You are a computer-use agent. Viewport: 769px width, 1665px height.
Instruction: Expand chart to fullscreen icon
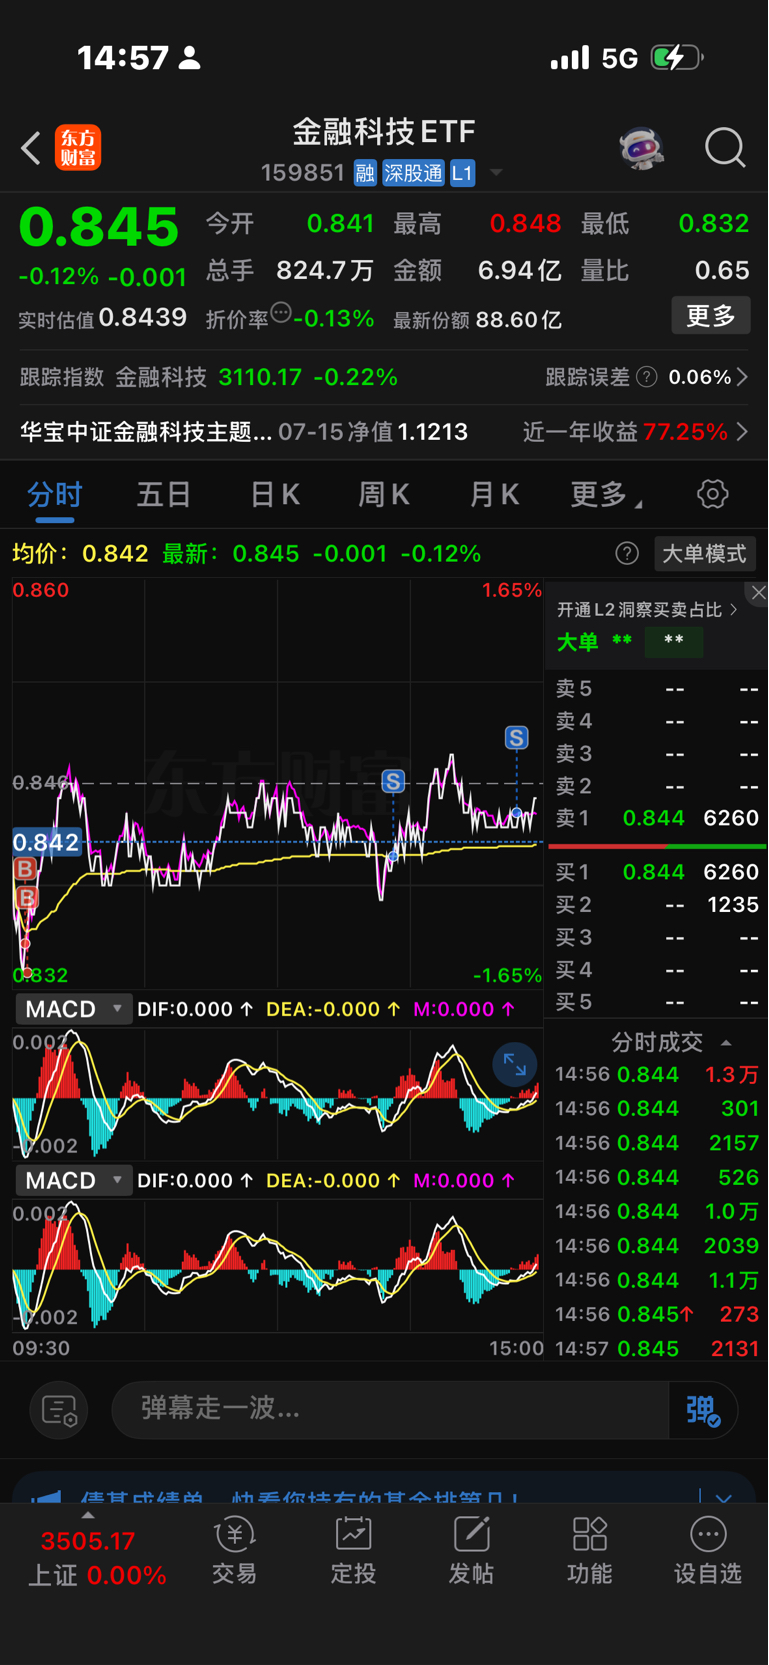(515, 1065)
